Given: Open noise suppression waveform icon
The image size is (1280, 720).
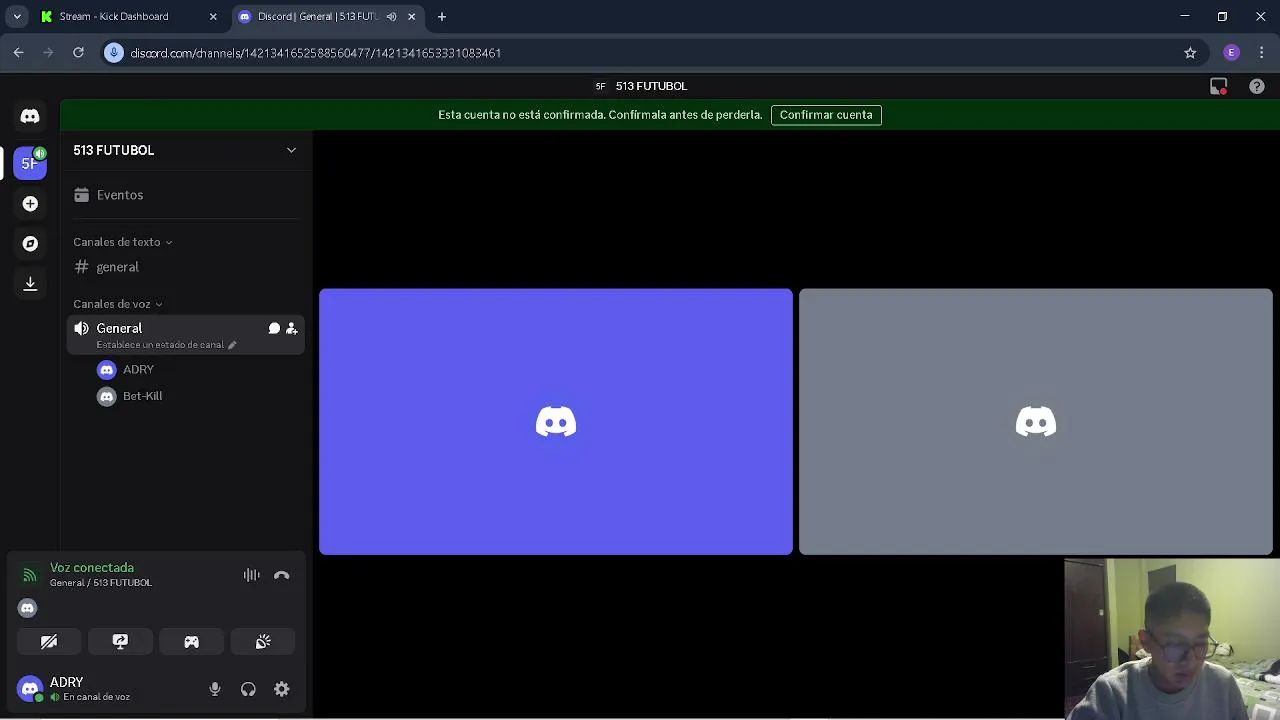Looking at the screenshot, I should coord(252,575).
